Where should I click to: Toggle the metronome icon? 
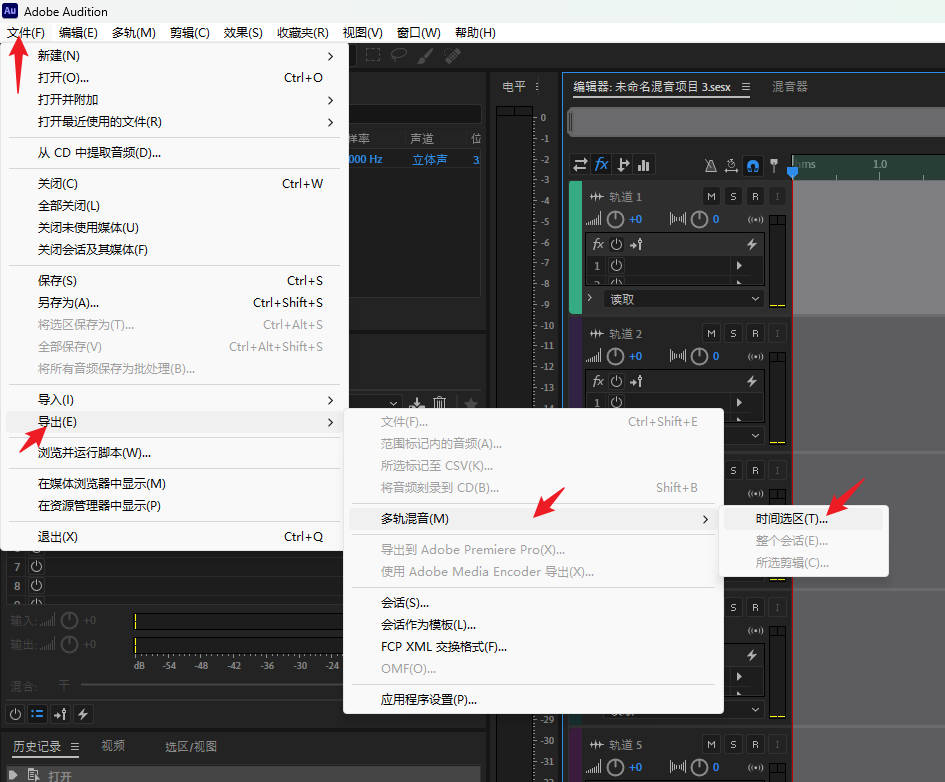(711, 165)
